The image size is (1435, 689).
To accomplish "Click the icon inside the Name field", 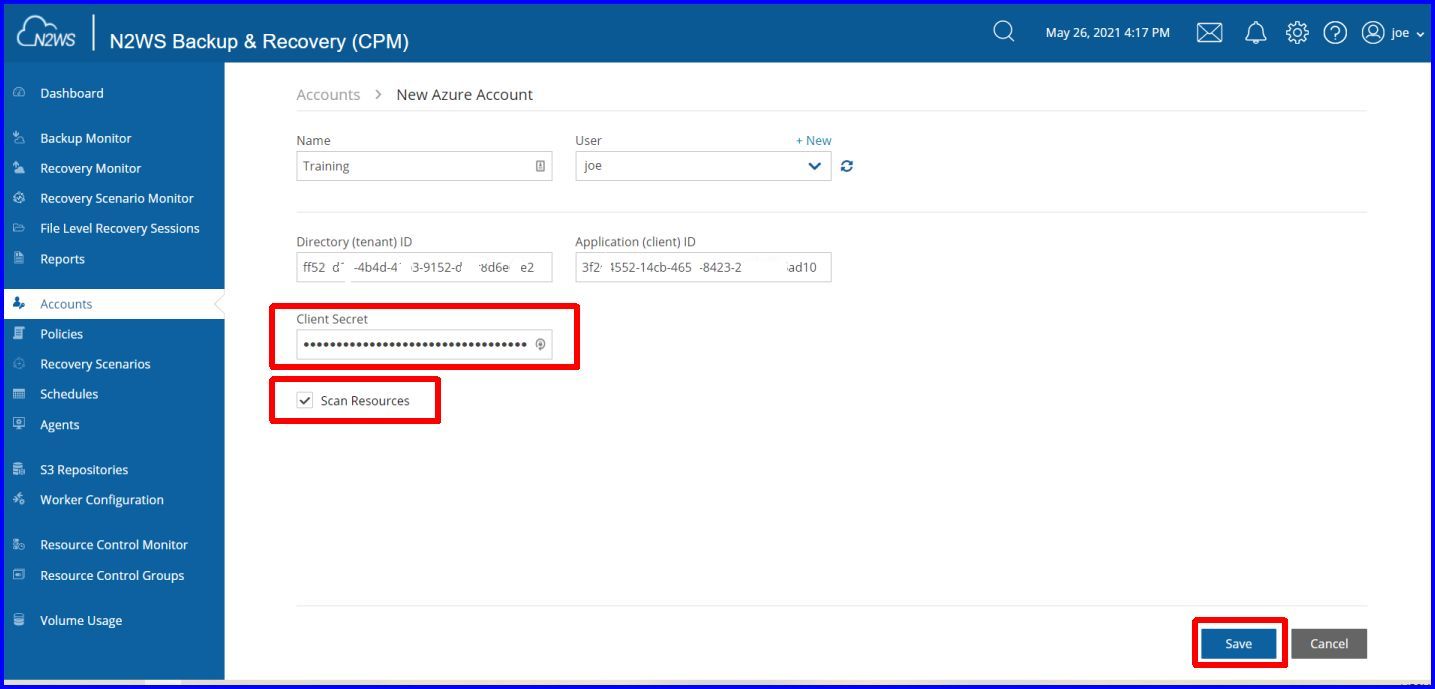I will [x=540, y=166].
